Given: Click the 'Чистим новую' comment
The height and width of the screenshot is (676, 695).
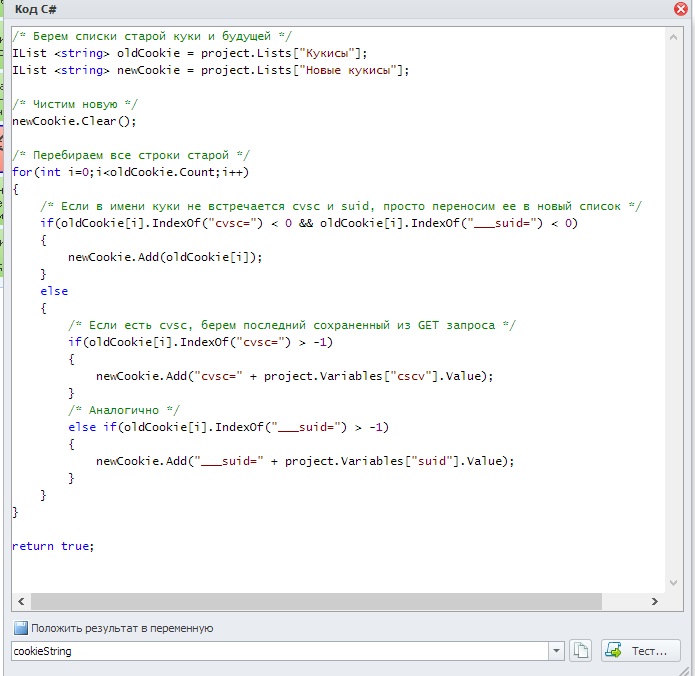Looking at the screenshot, I should click(75, 104).
